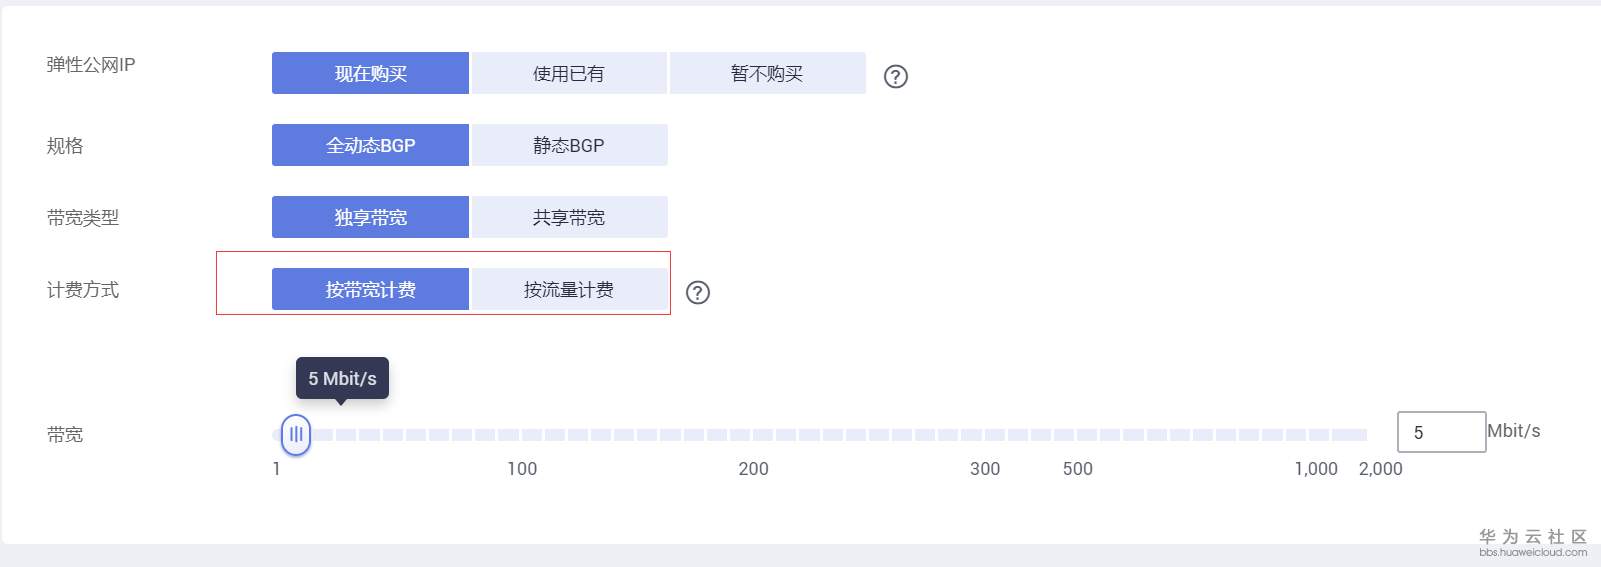Click the 5 Mbit/s slider tooltip

click(342, 378)
